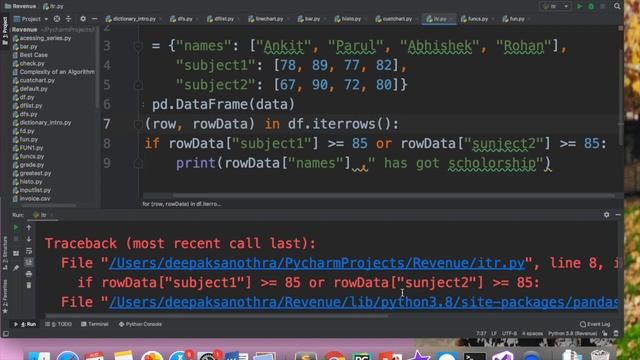Click the restore layout icon in Run panel
Viewport: 640px width, 360px height.
click(16, 253)
